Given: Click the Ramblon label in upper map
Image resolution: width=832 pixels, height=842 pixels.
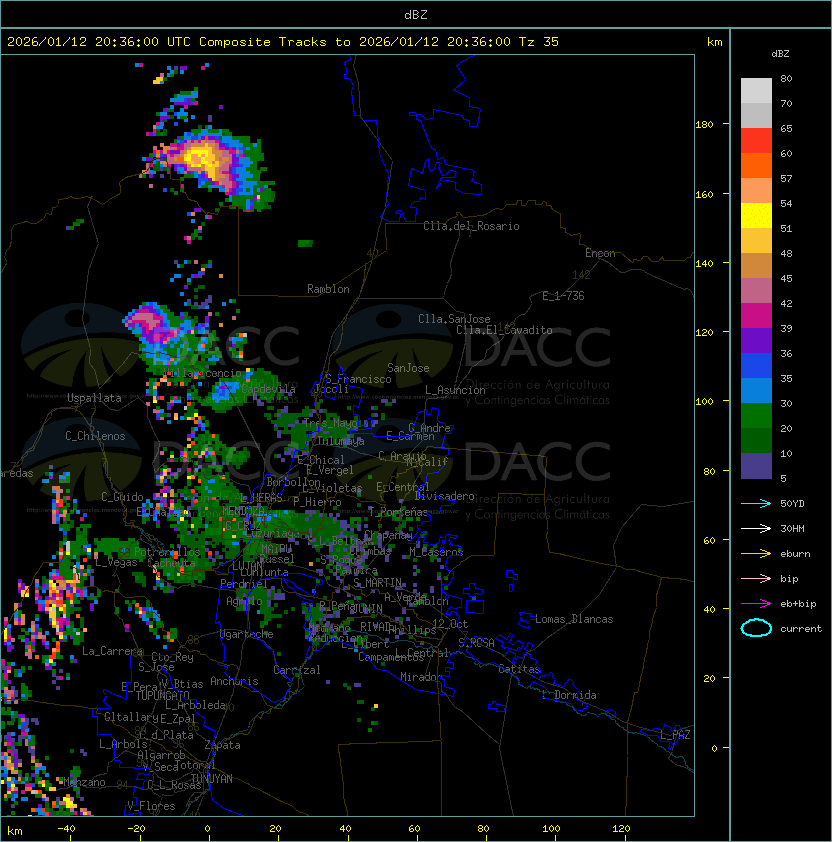Looking at the screenshot, I should [x=328, y=289].
